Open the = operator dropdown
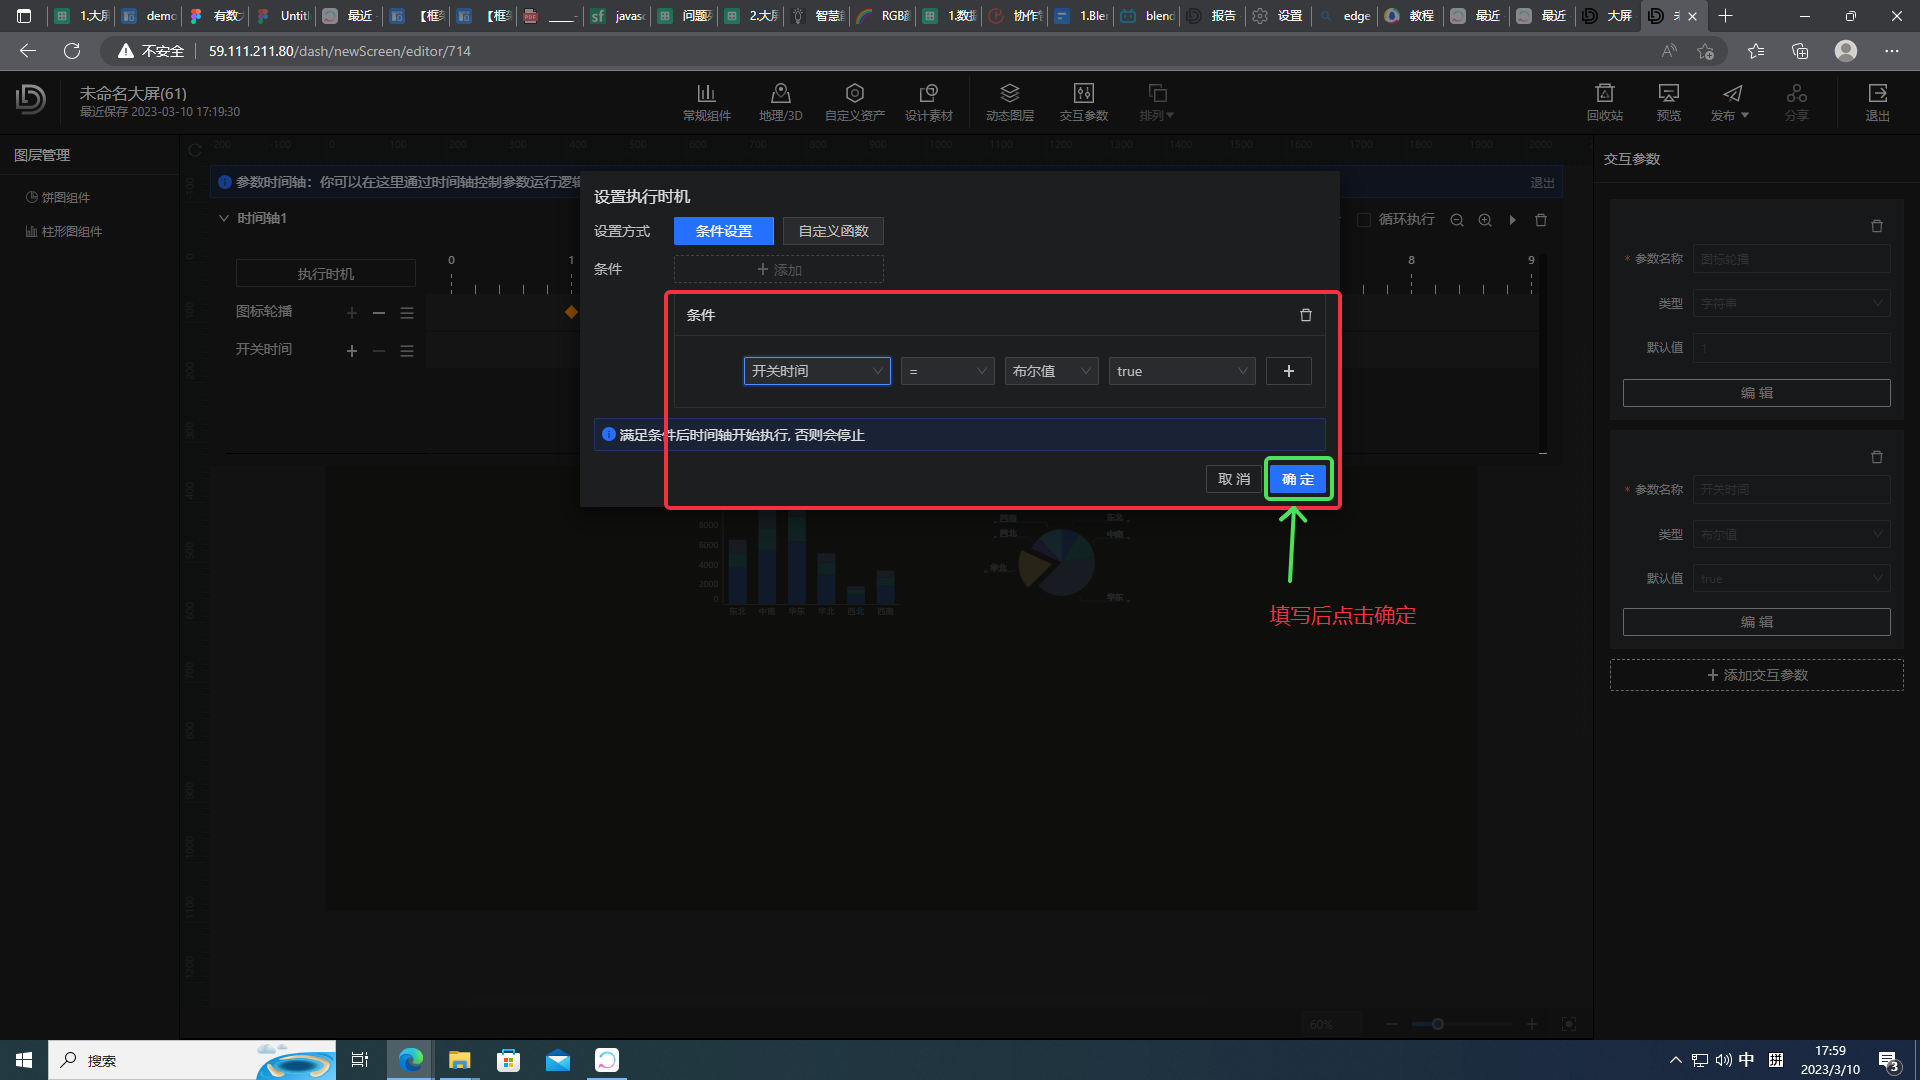The image size is (1920, 1080). [x=948, y=371]
